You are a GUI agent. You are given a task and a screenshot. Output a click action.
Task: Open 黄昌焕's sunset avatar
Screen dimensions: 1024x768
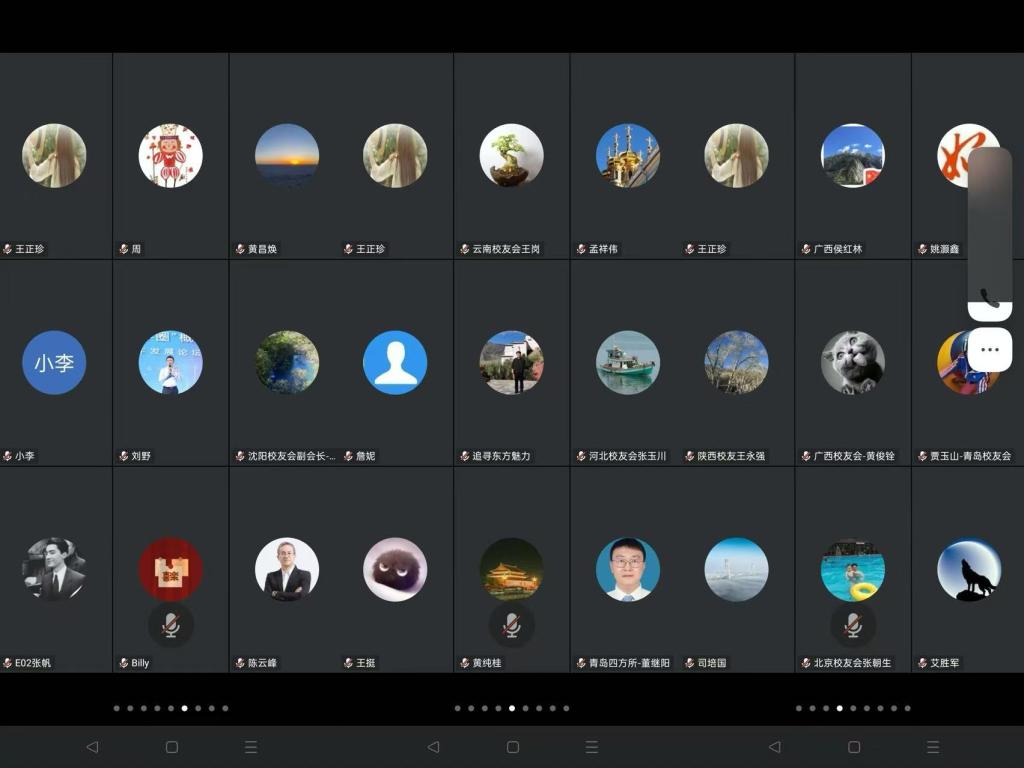coord(287,155)
